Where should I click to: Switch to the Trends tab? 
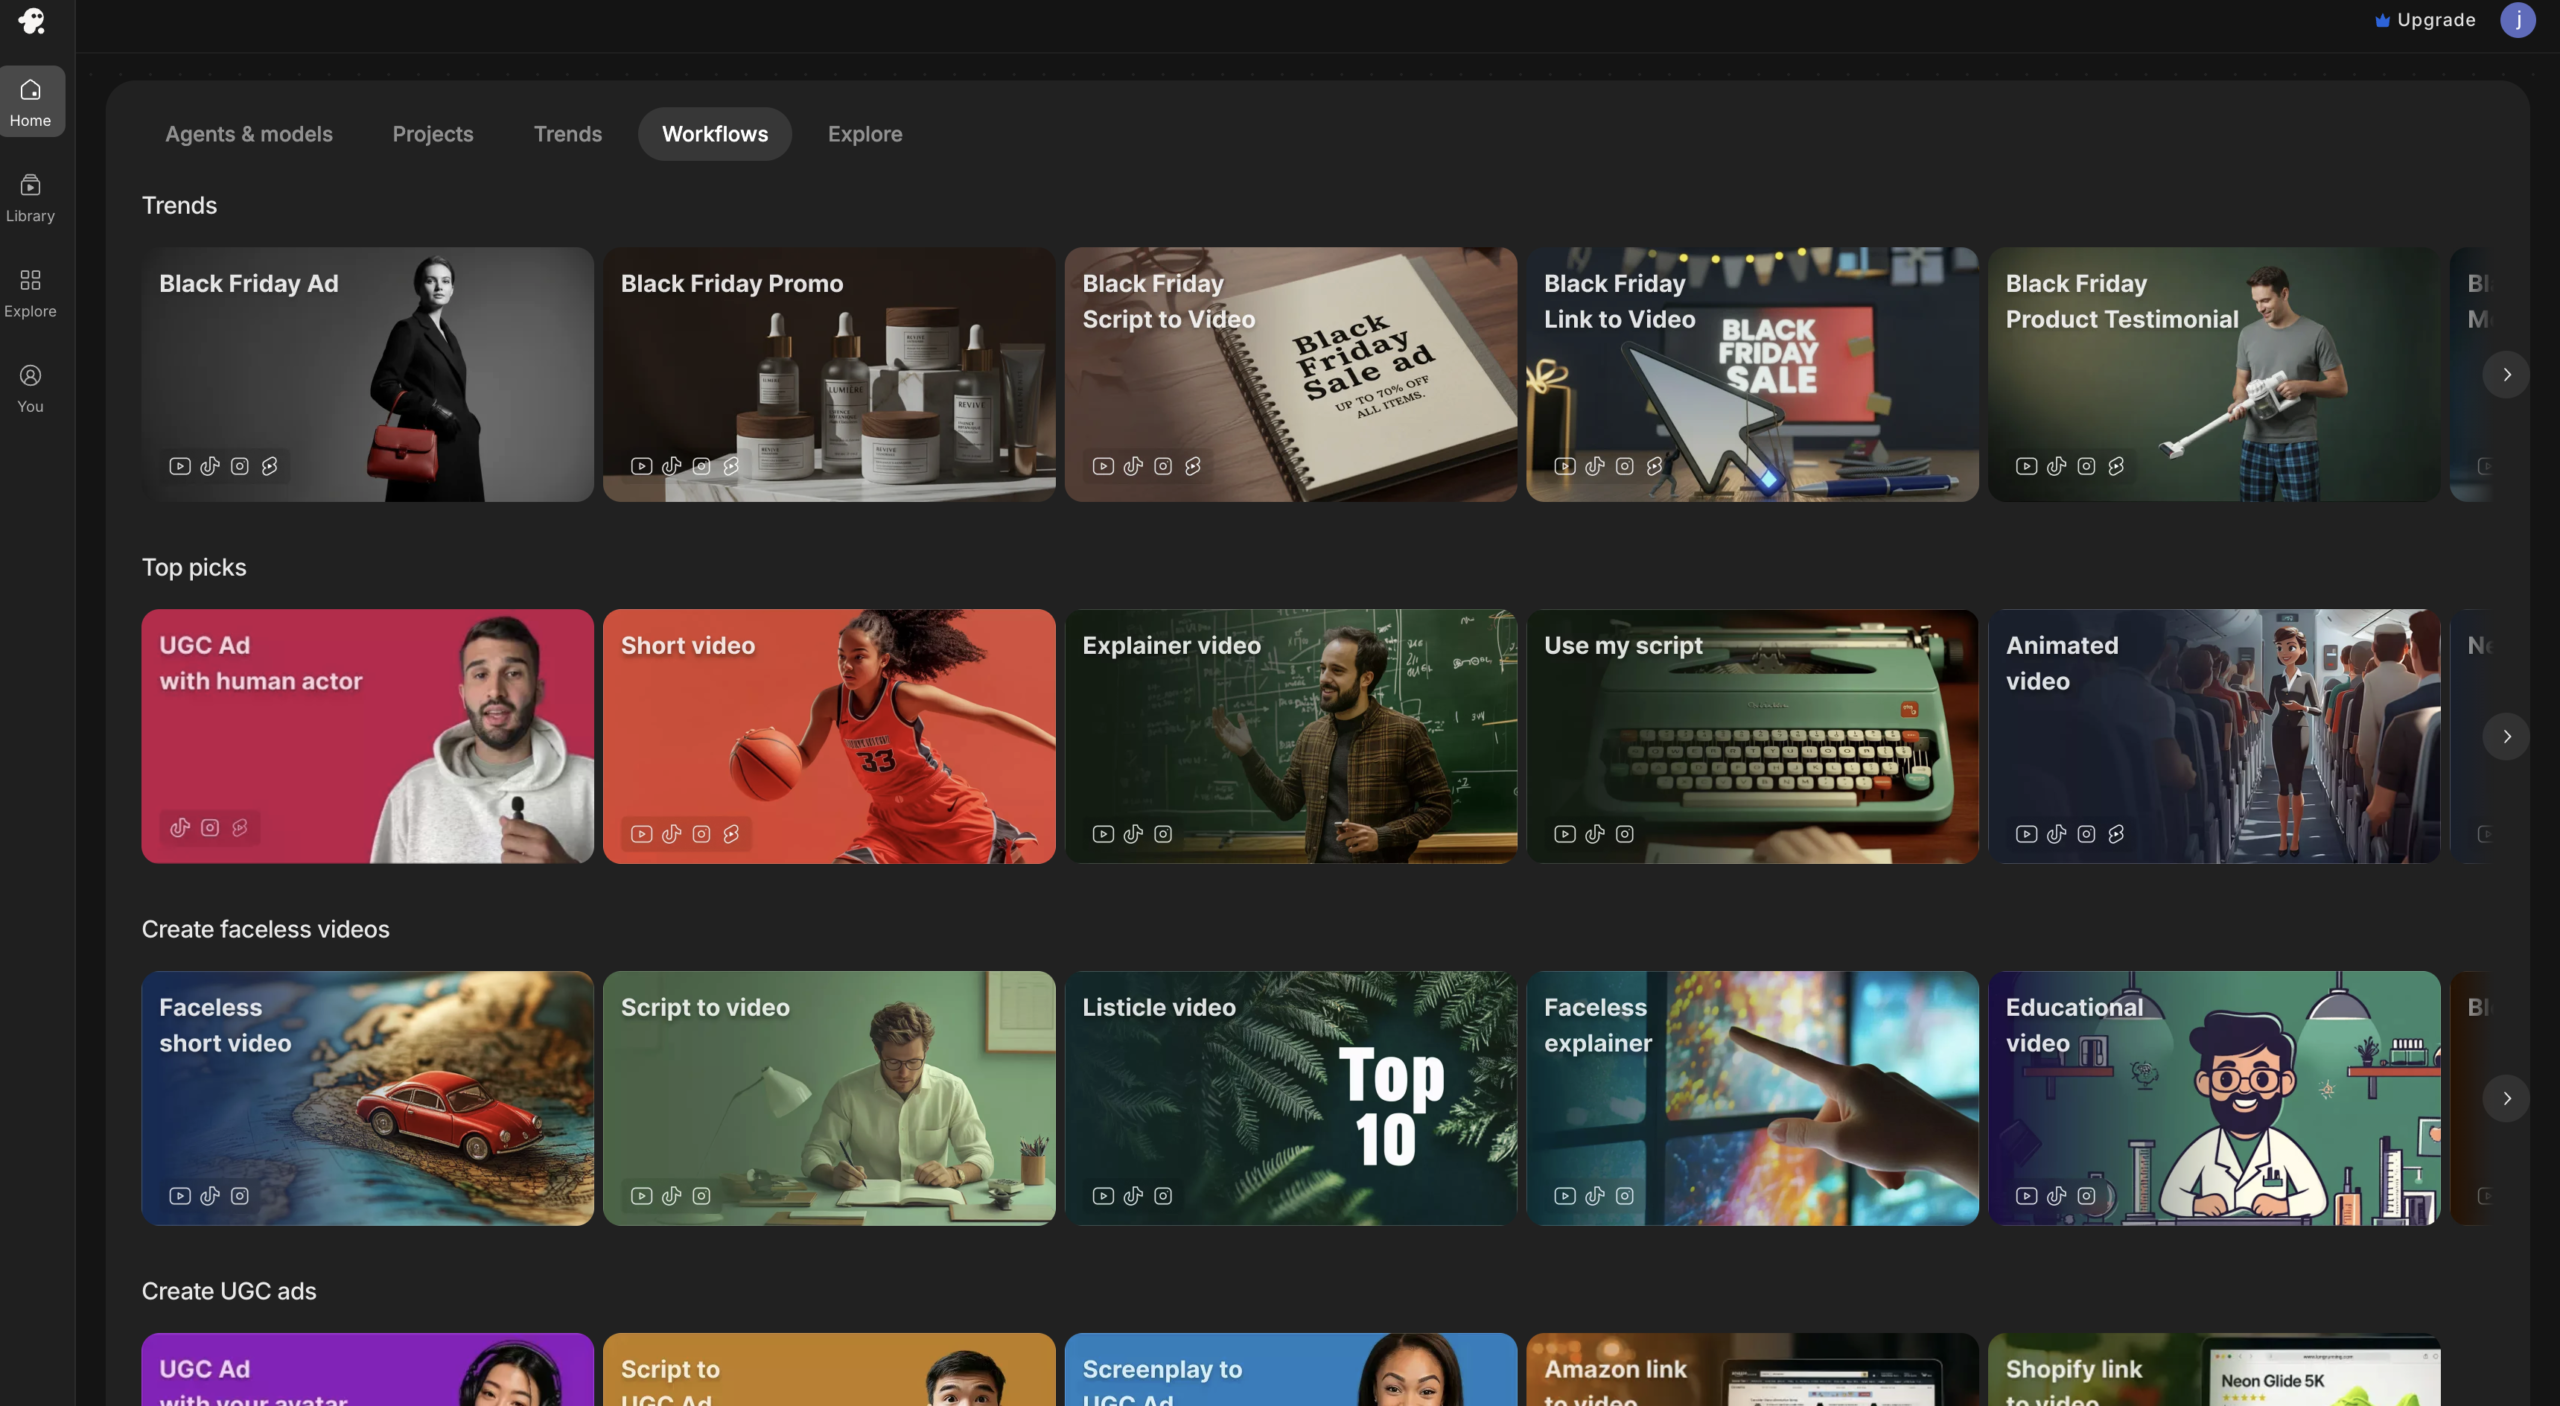click(x=568, y=134)
